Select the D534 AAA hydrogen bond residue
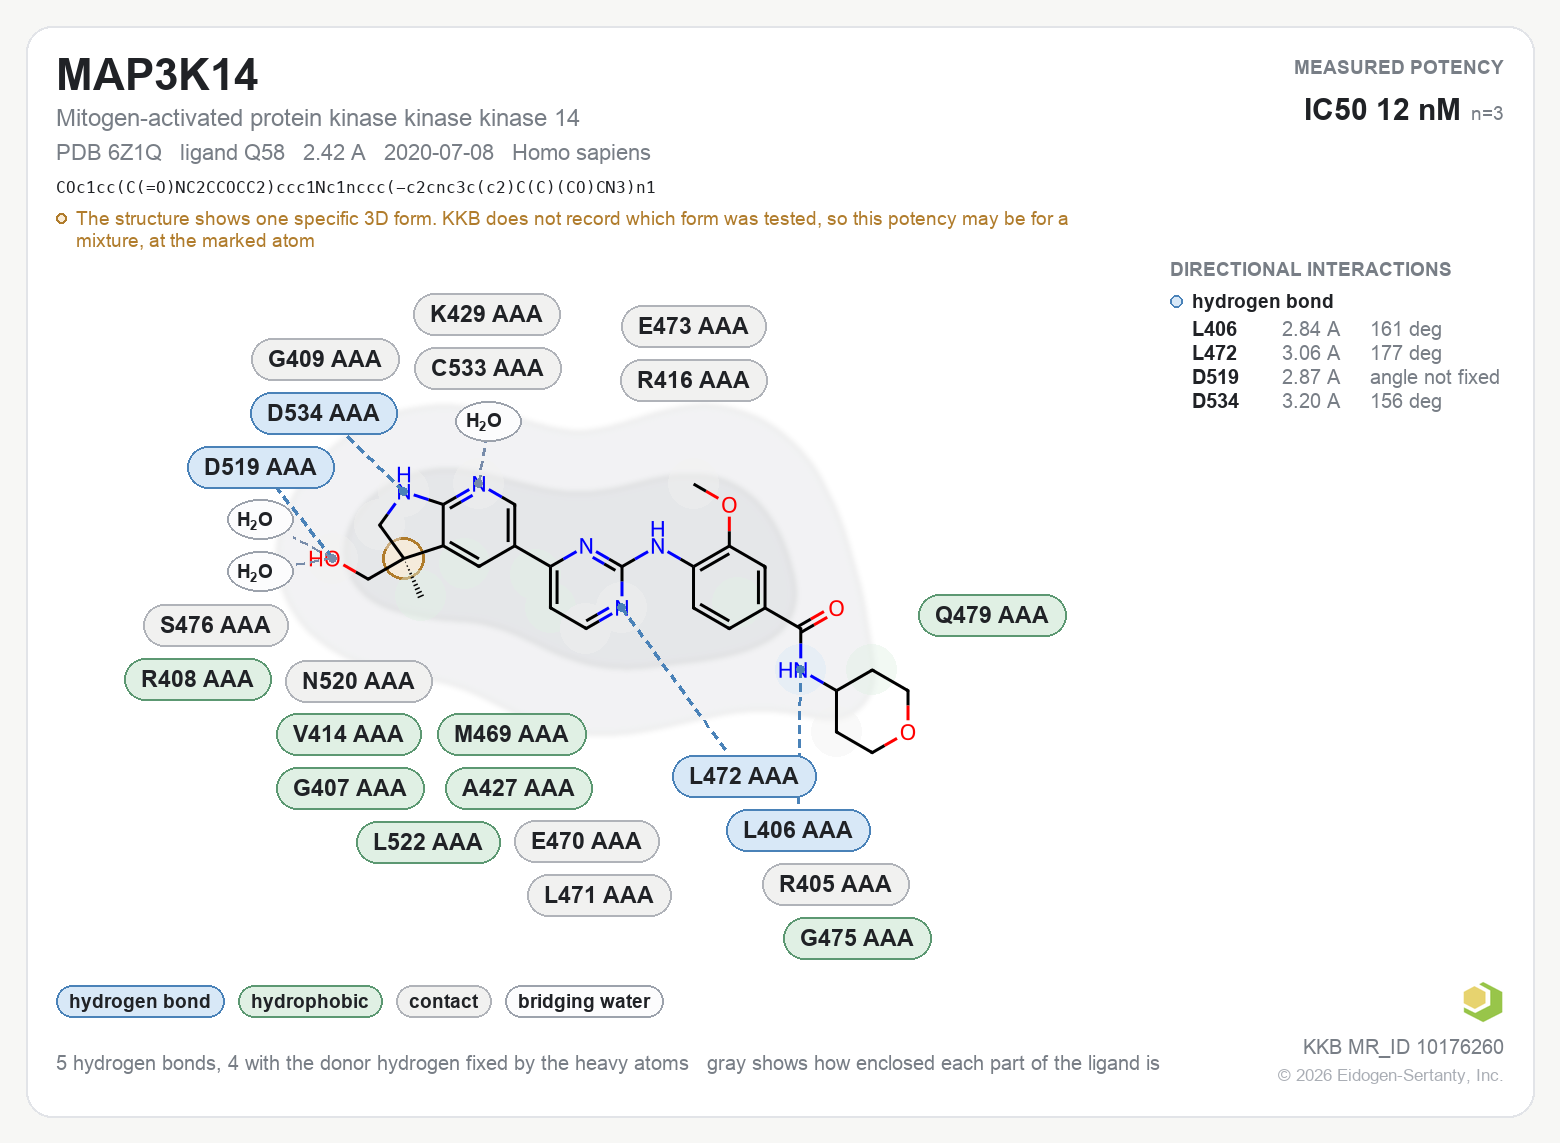 tap(324, 413)
